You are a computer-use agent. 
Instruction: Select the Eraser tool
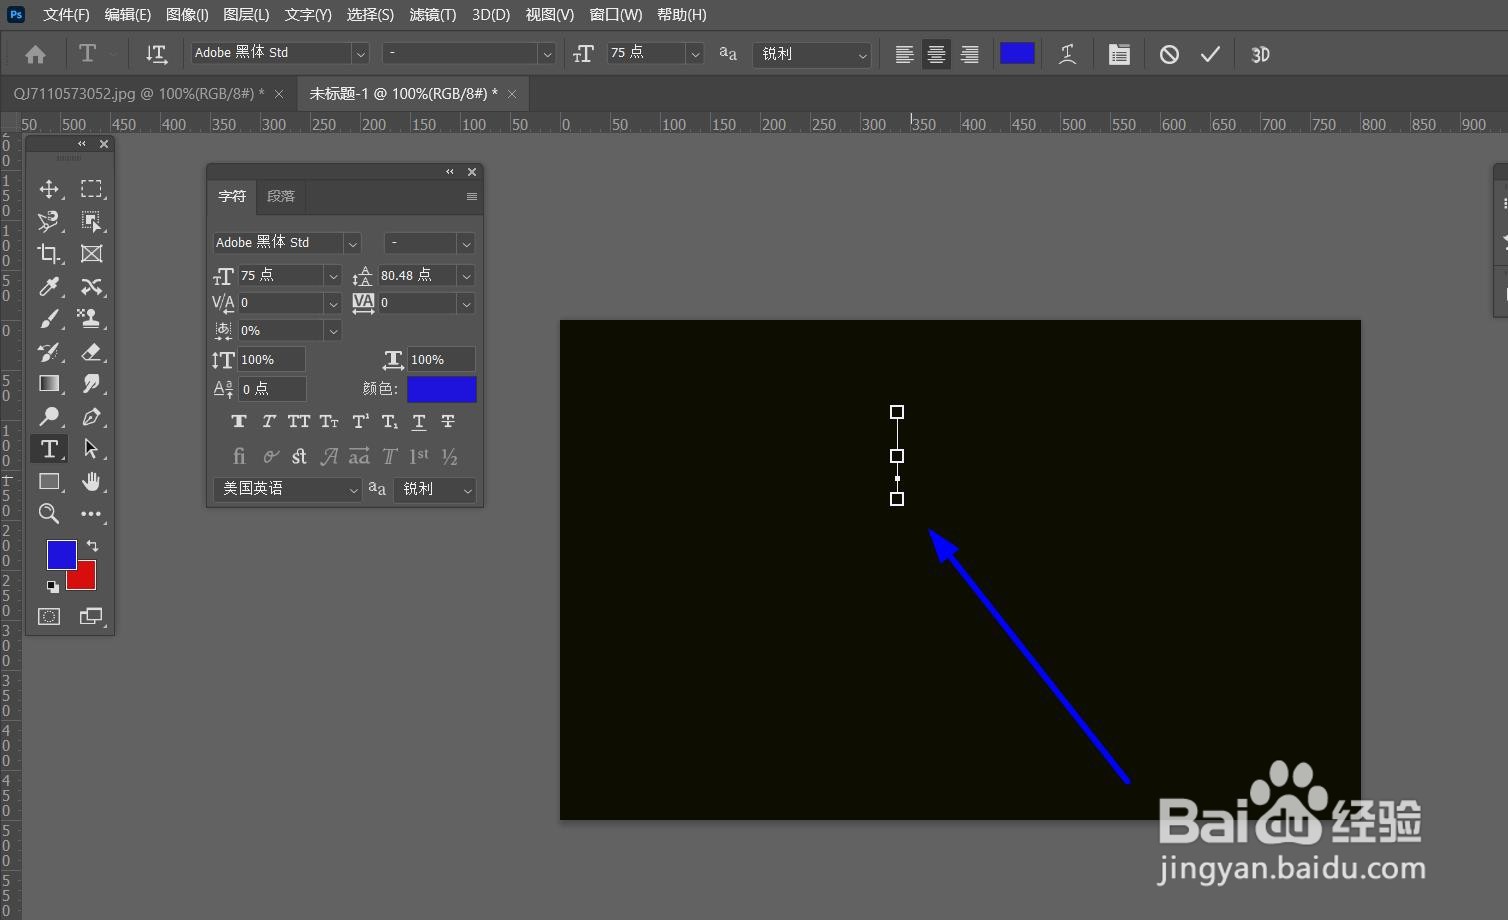pos(91,352)
